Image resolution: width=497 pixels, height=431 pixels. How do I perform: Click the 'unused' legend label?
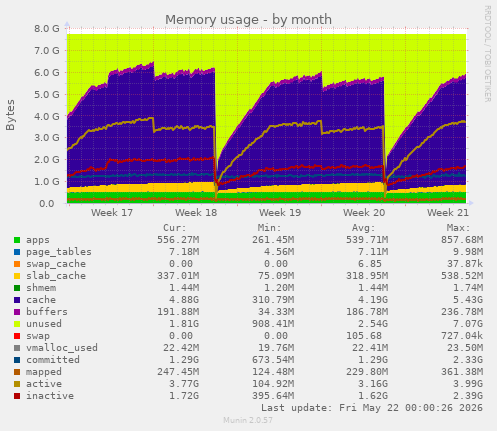44,324
